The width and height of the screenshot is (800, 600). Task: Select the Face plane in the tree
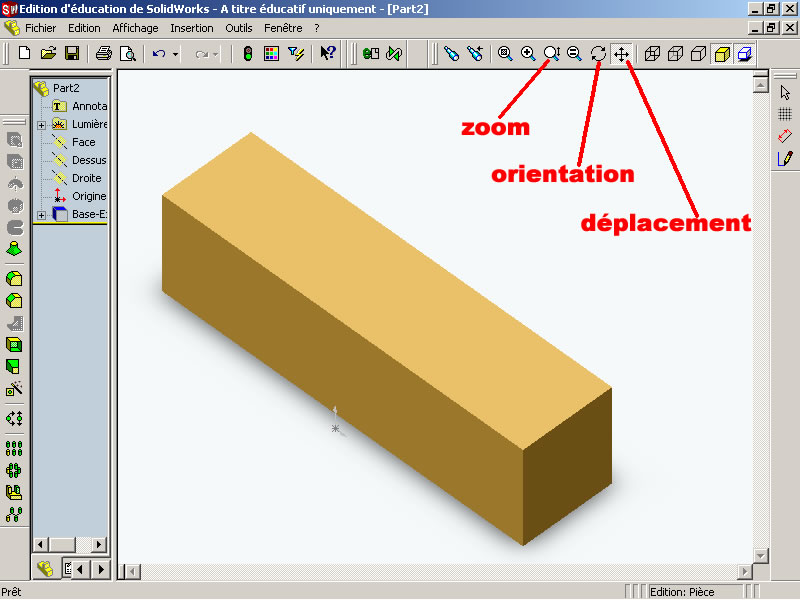pyautogui.click(x=84, y=142)
